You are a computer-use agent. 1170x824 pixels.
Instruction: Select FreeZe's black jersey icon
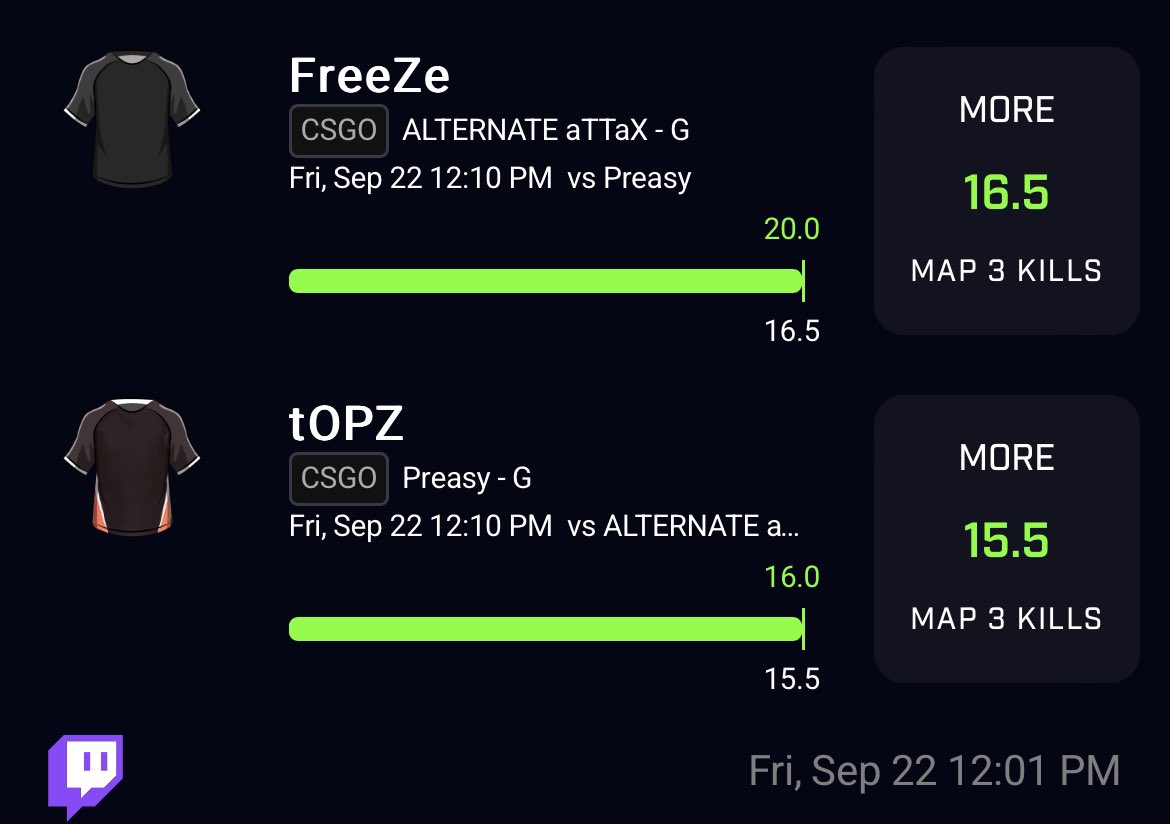click(x=132, y=119)
